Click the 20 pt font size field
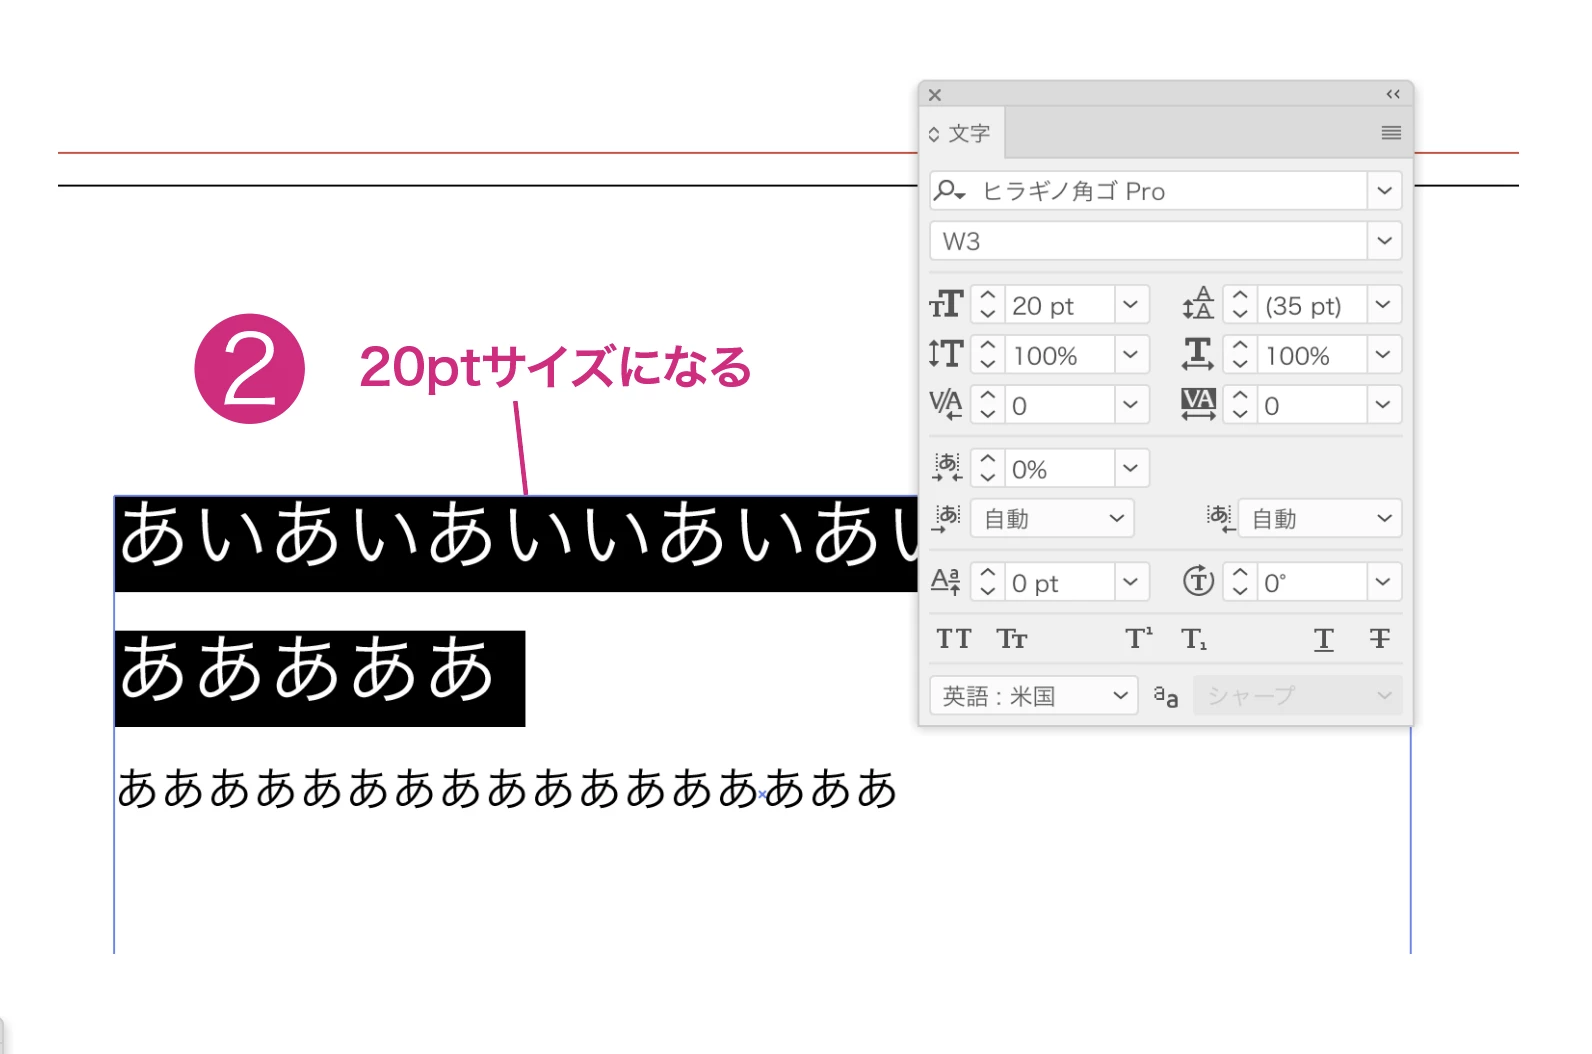Image resolution: width=1592 pixels, height=1054 pixels. [x=1058, y=305]
